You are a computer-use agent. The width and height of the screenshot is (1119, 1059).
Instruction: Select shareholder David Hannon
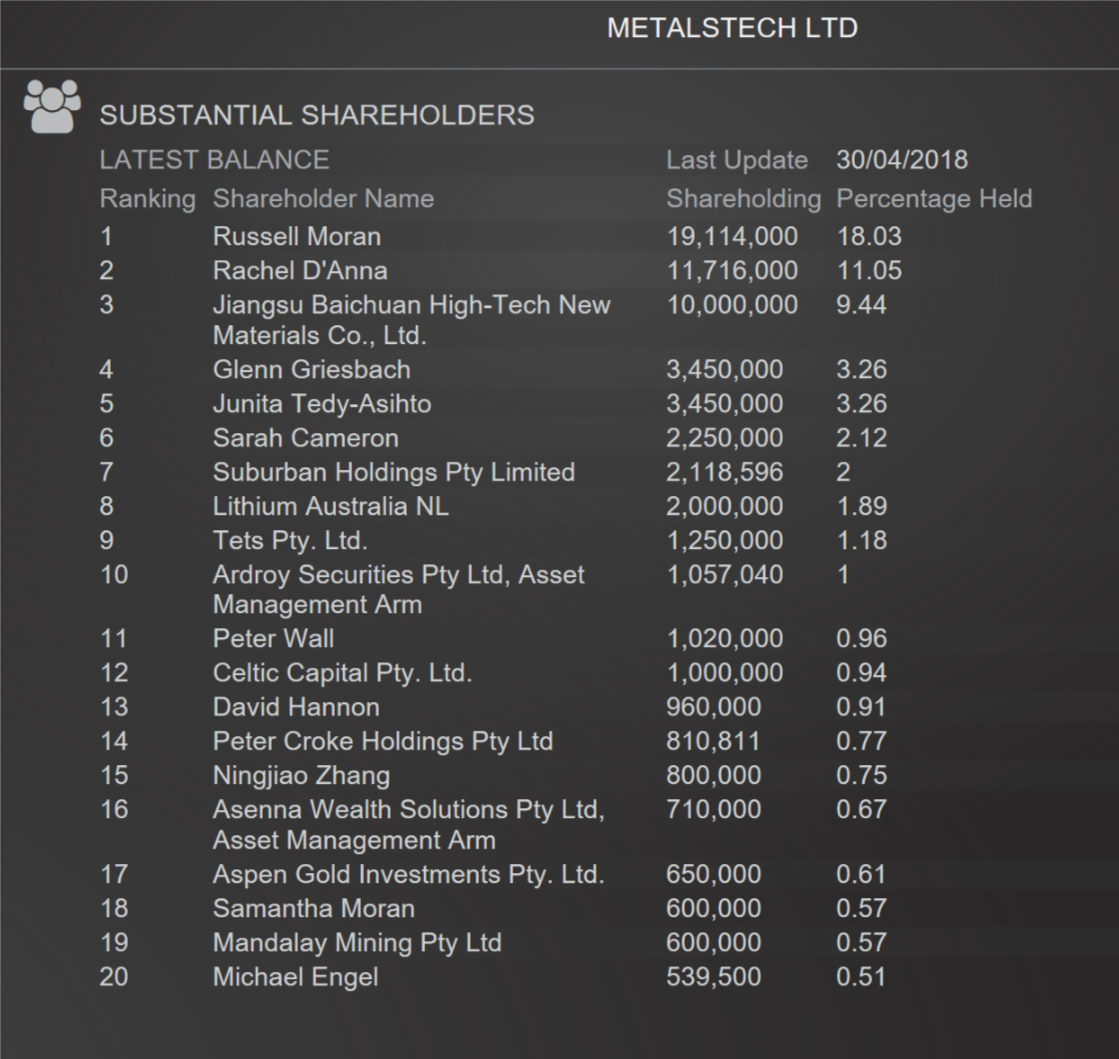(296, 707)
